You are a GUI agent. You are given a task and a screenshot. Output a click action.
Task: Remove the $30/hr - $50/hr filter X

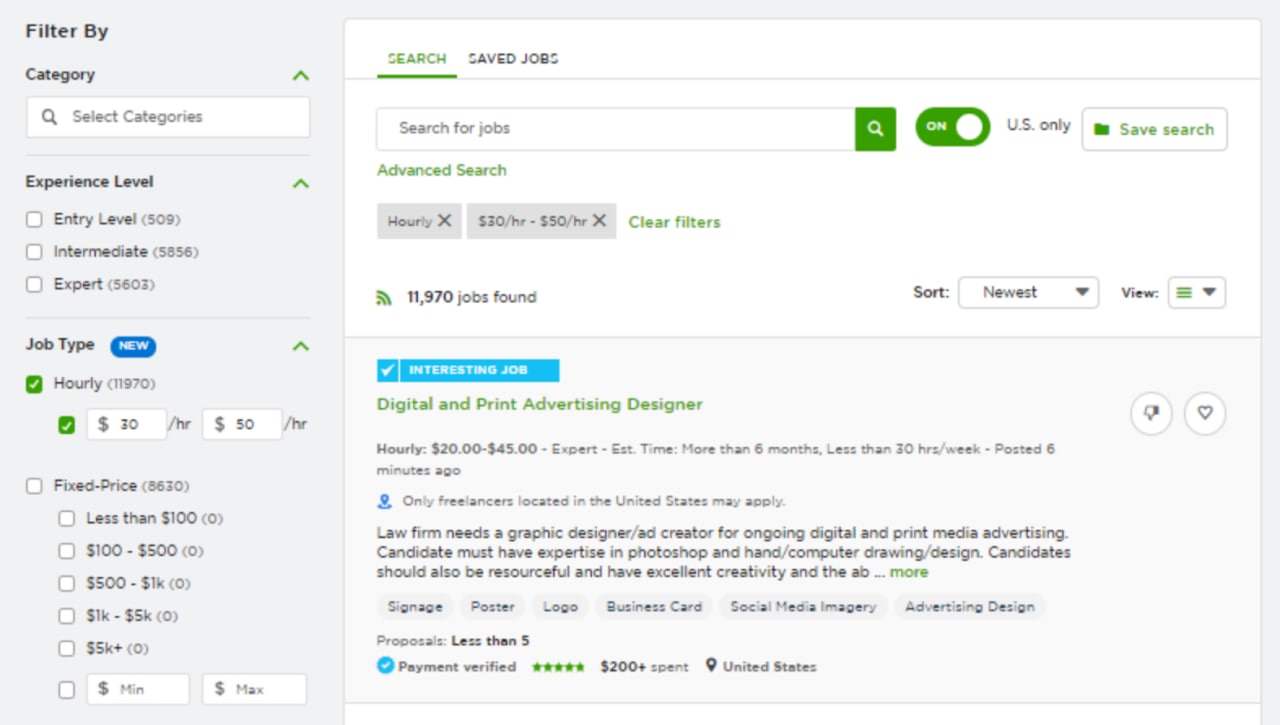[x=599, y=221]
